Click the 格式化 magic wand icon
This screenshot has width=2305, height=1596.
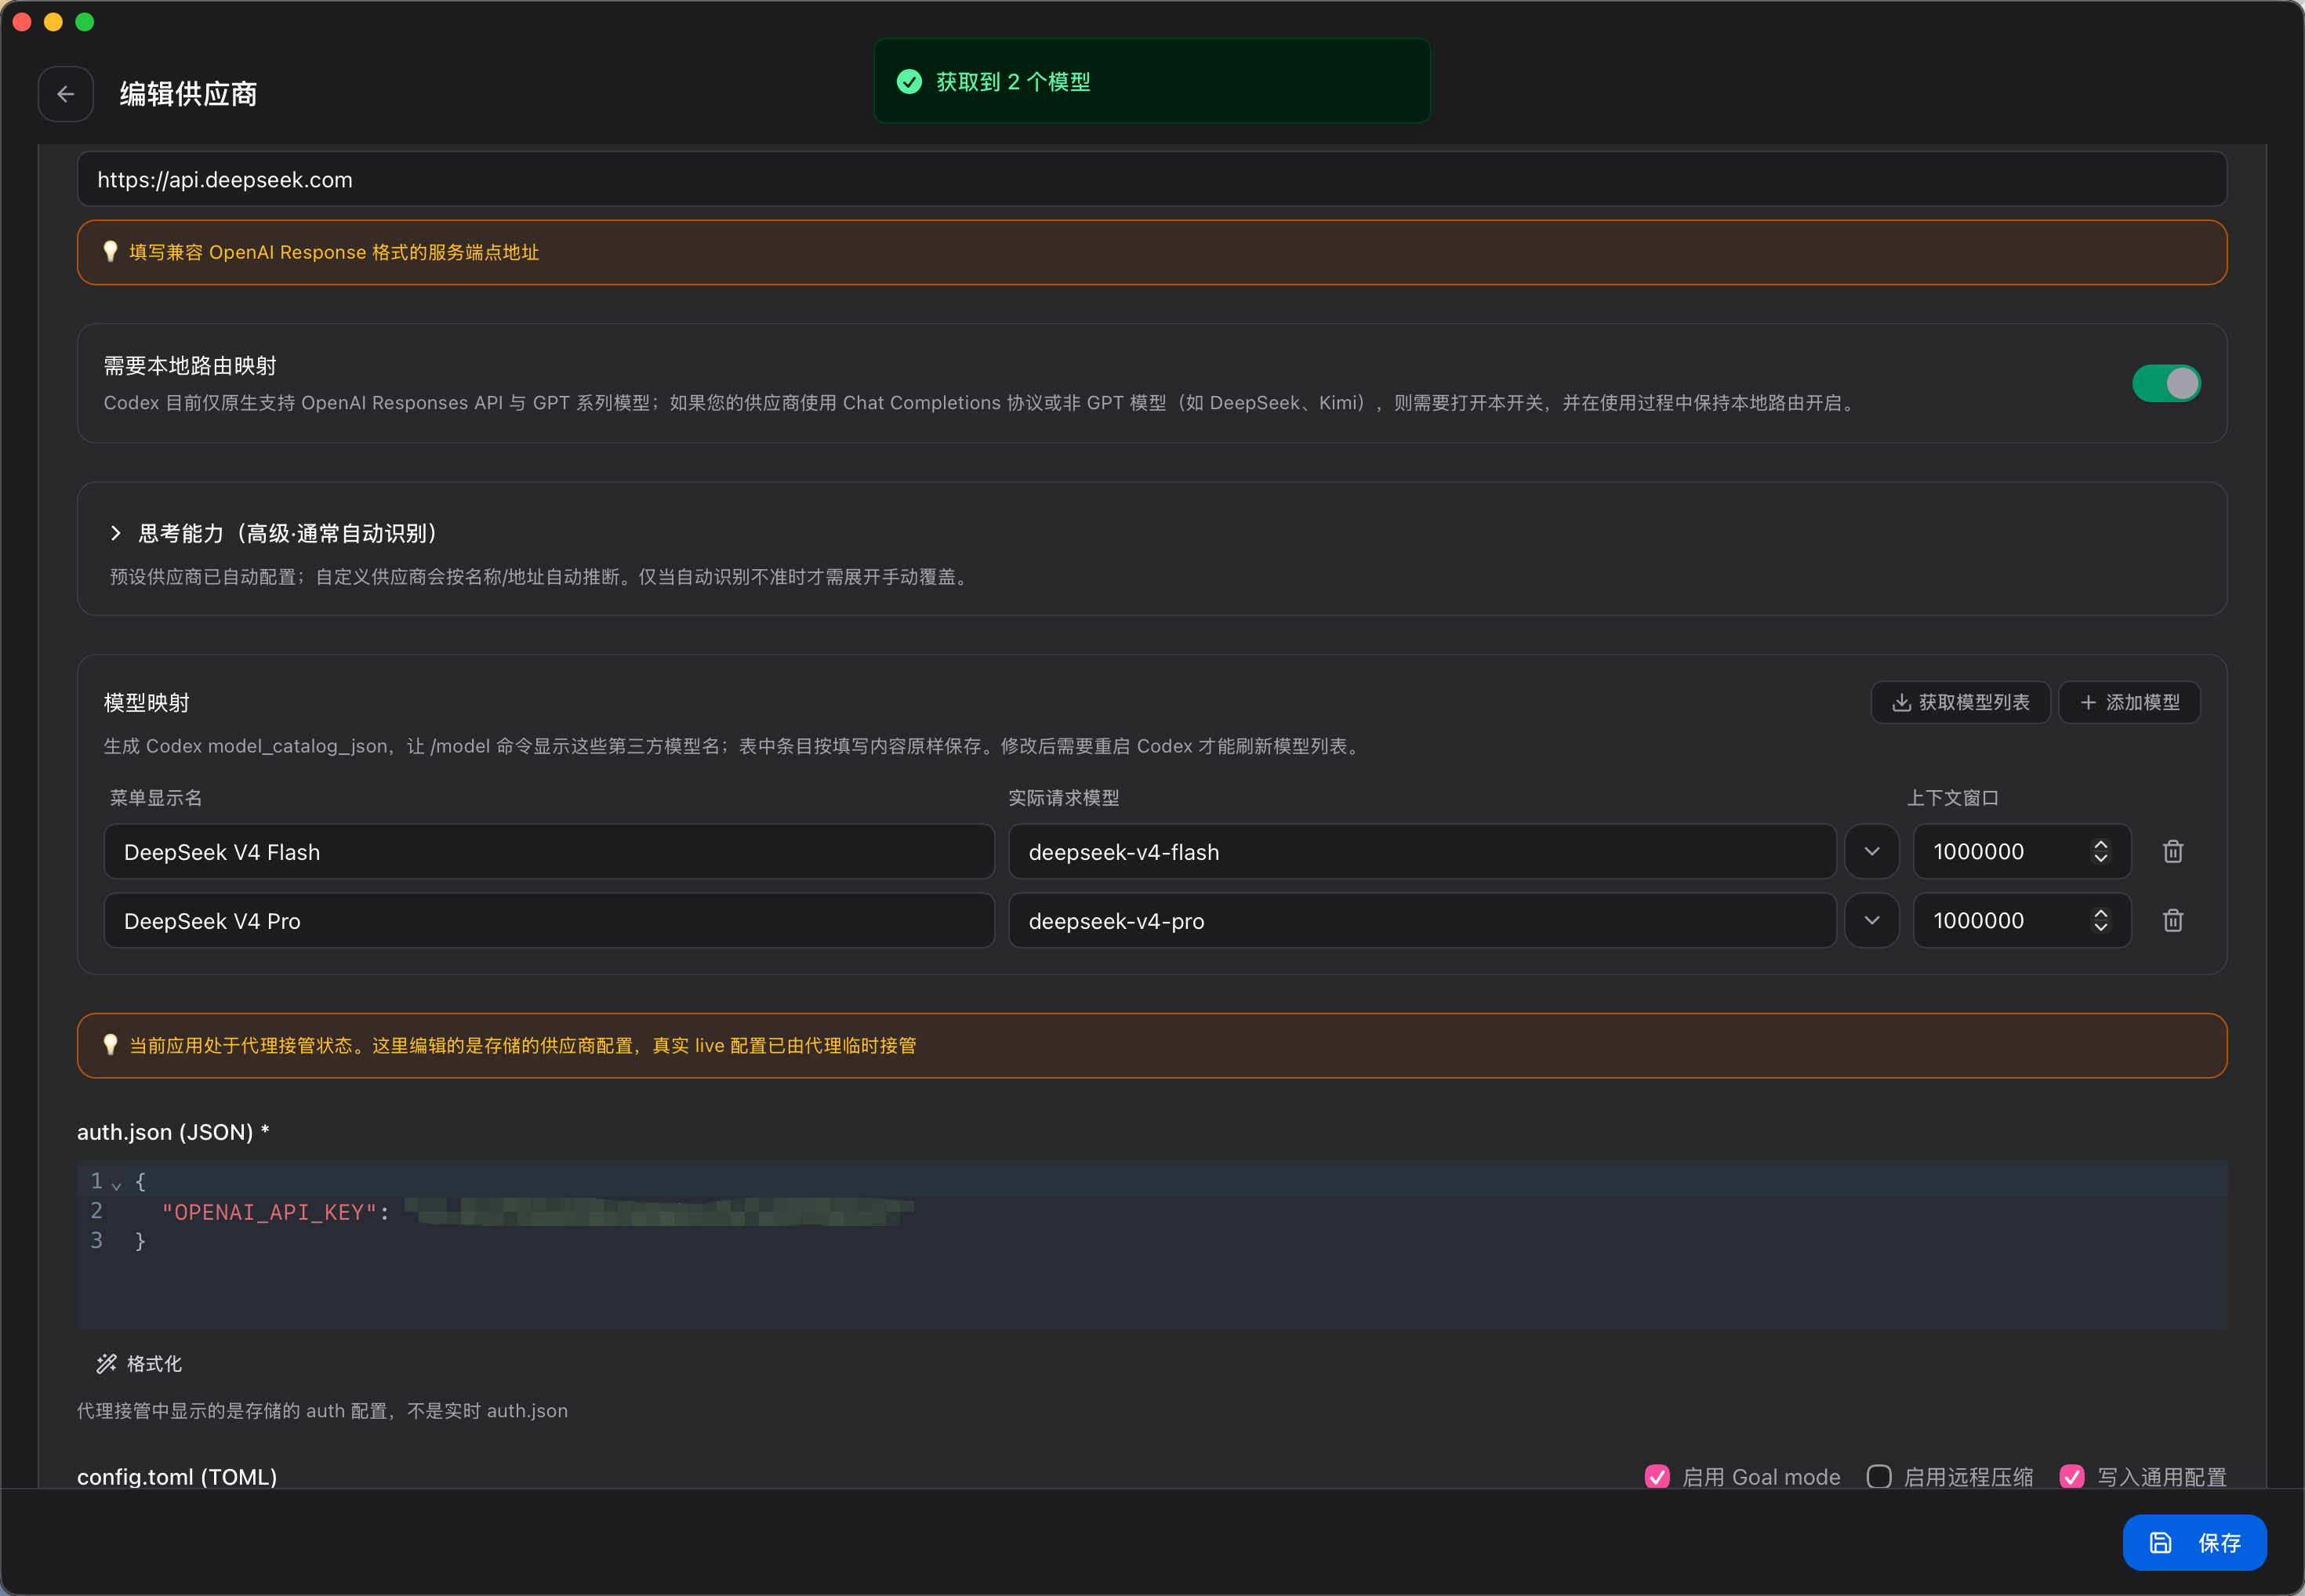tap(106, 1364)
